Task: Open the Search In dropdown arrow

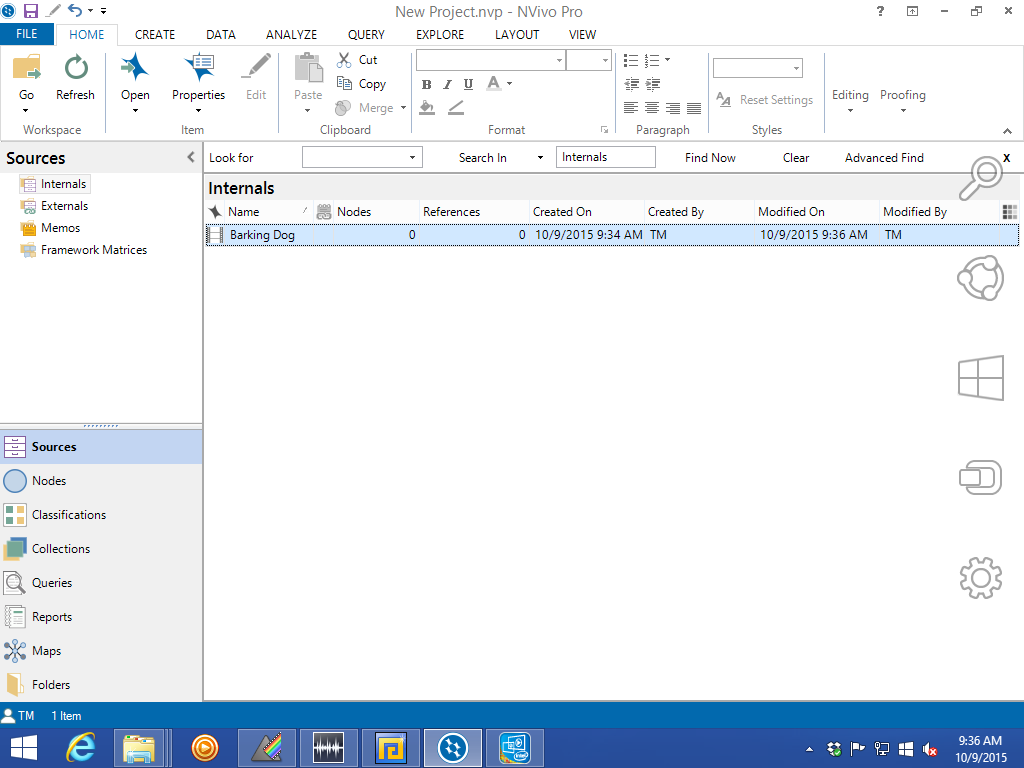Action: click(x=540, y=158)
